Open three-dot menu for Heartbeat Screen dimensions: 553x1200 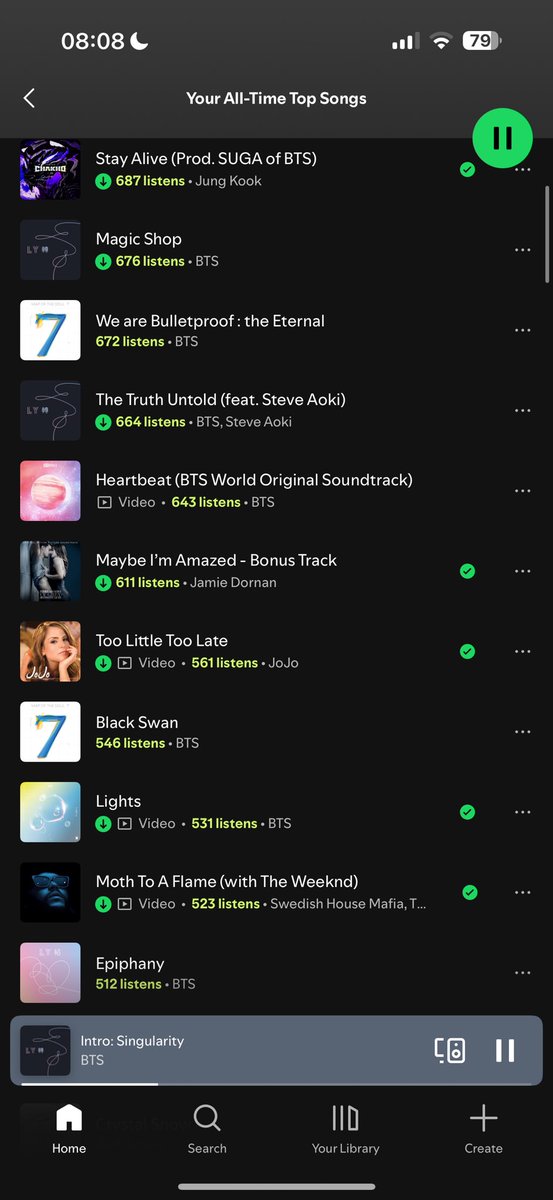coord(522,491)
